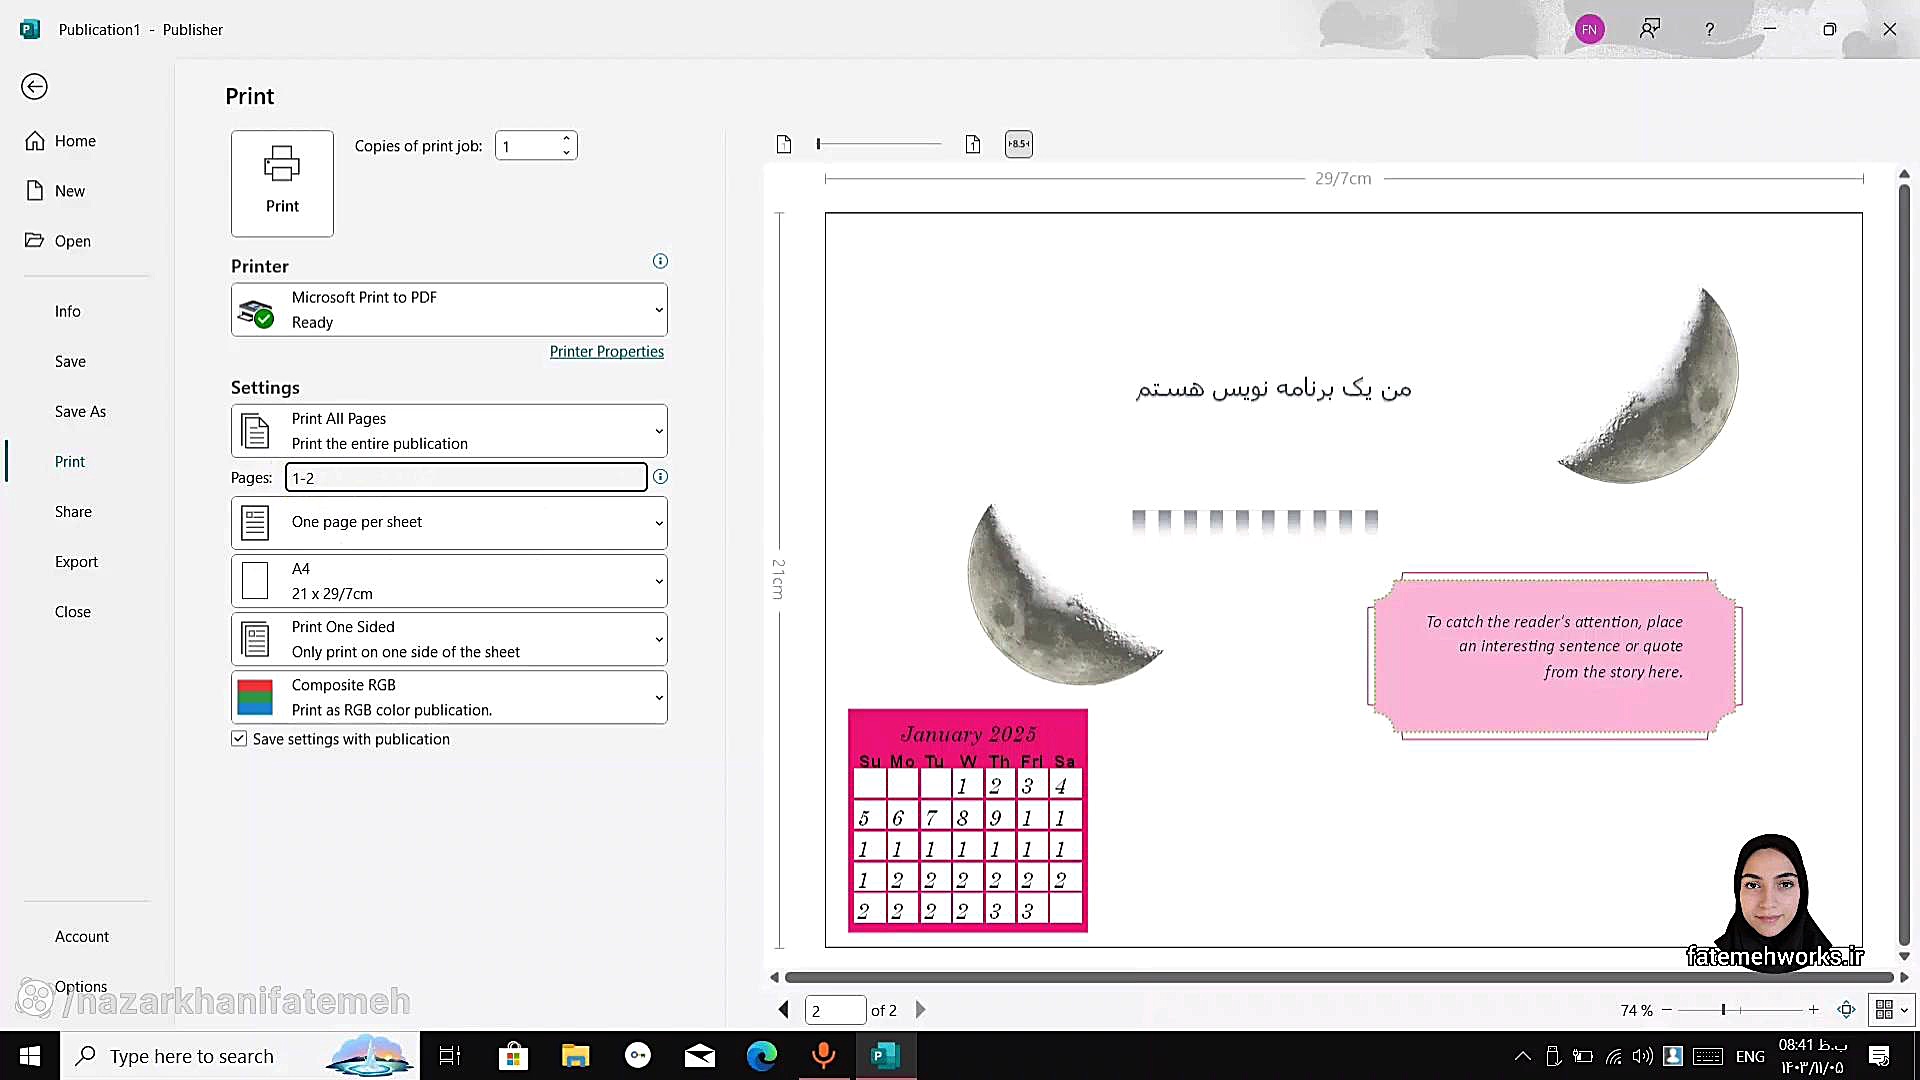The width and height of the screenshot is (1920, 1080).
Task: Go to previous page in preview
Action: (784, 1010)
